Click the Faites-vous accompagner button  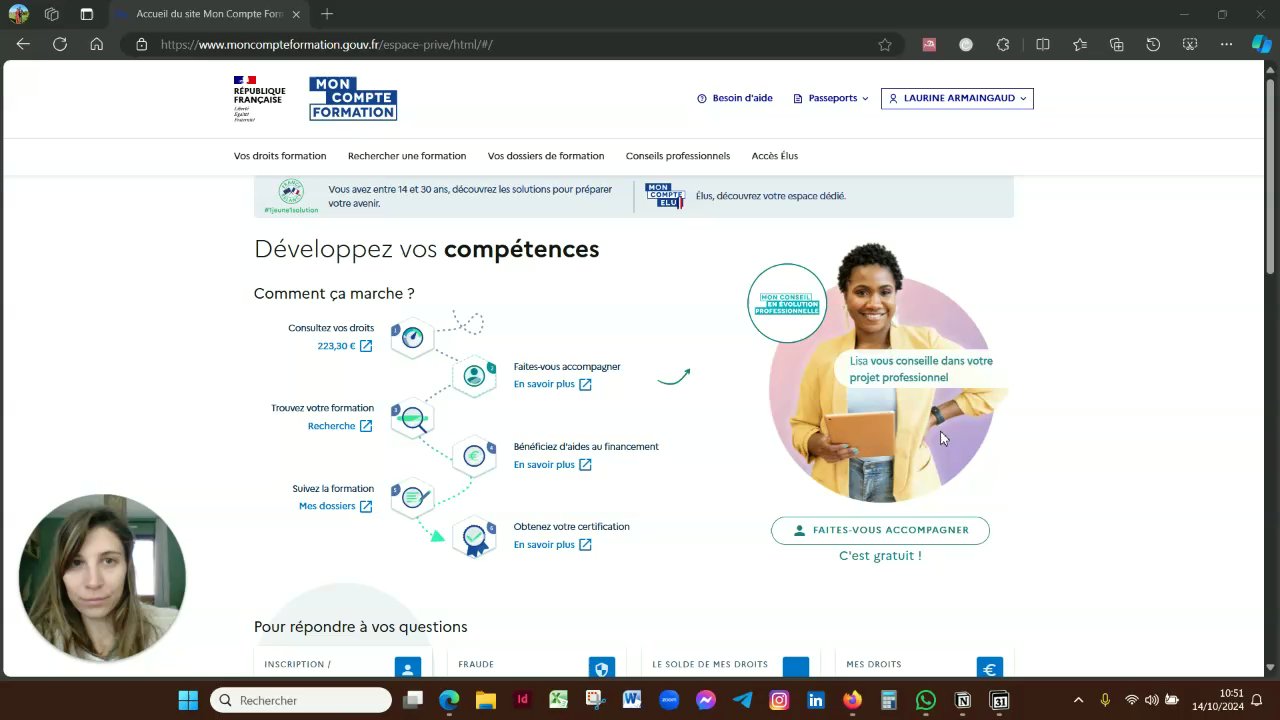coord(880,530)
